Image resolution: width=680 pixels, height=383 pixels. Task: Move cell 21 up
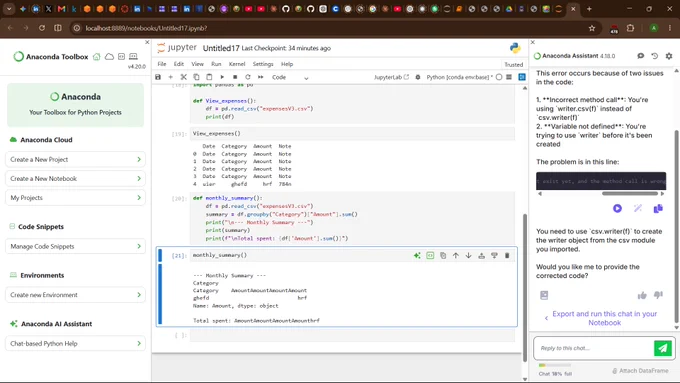[x=456, y=255]
